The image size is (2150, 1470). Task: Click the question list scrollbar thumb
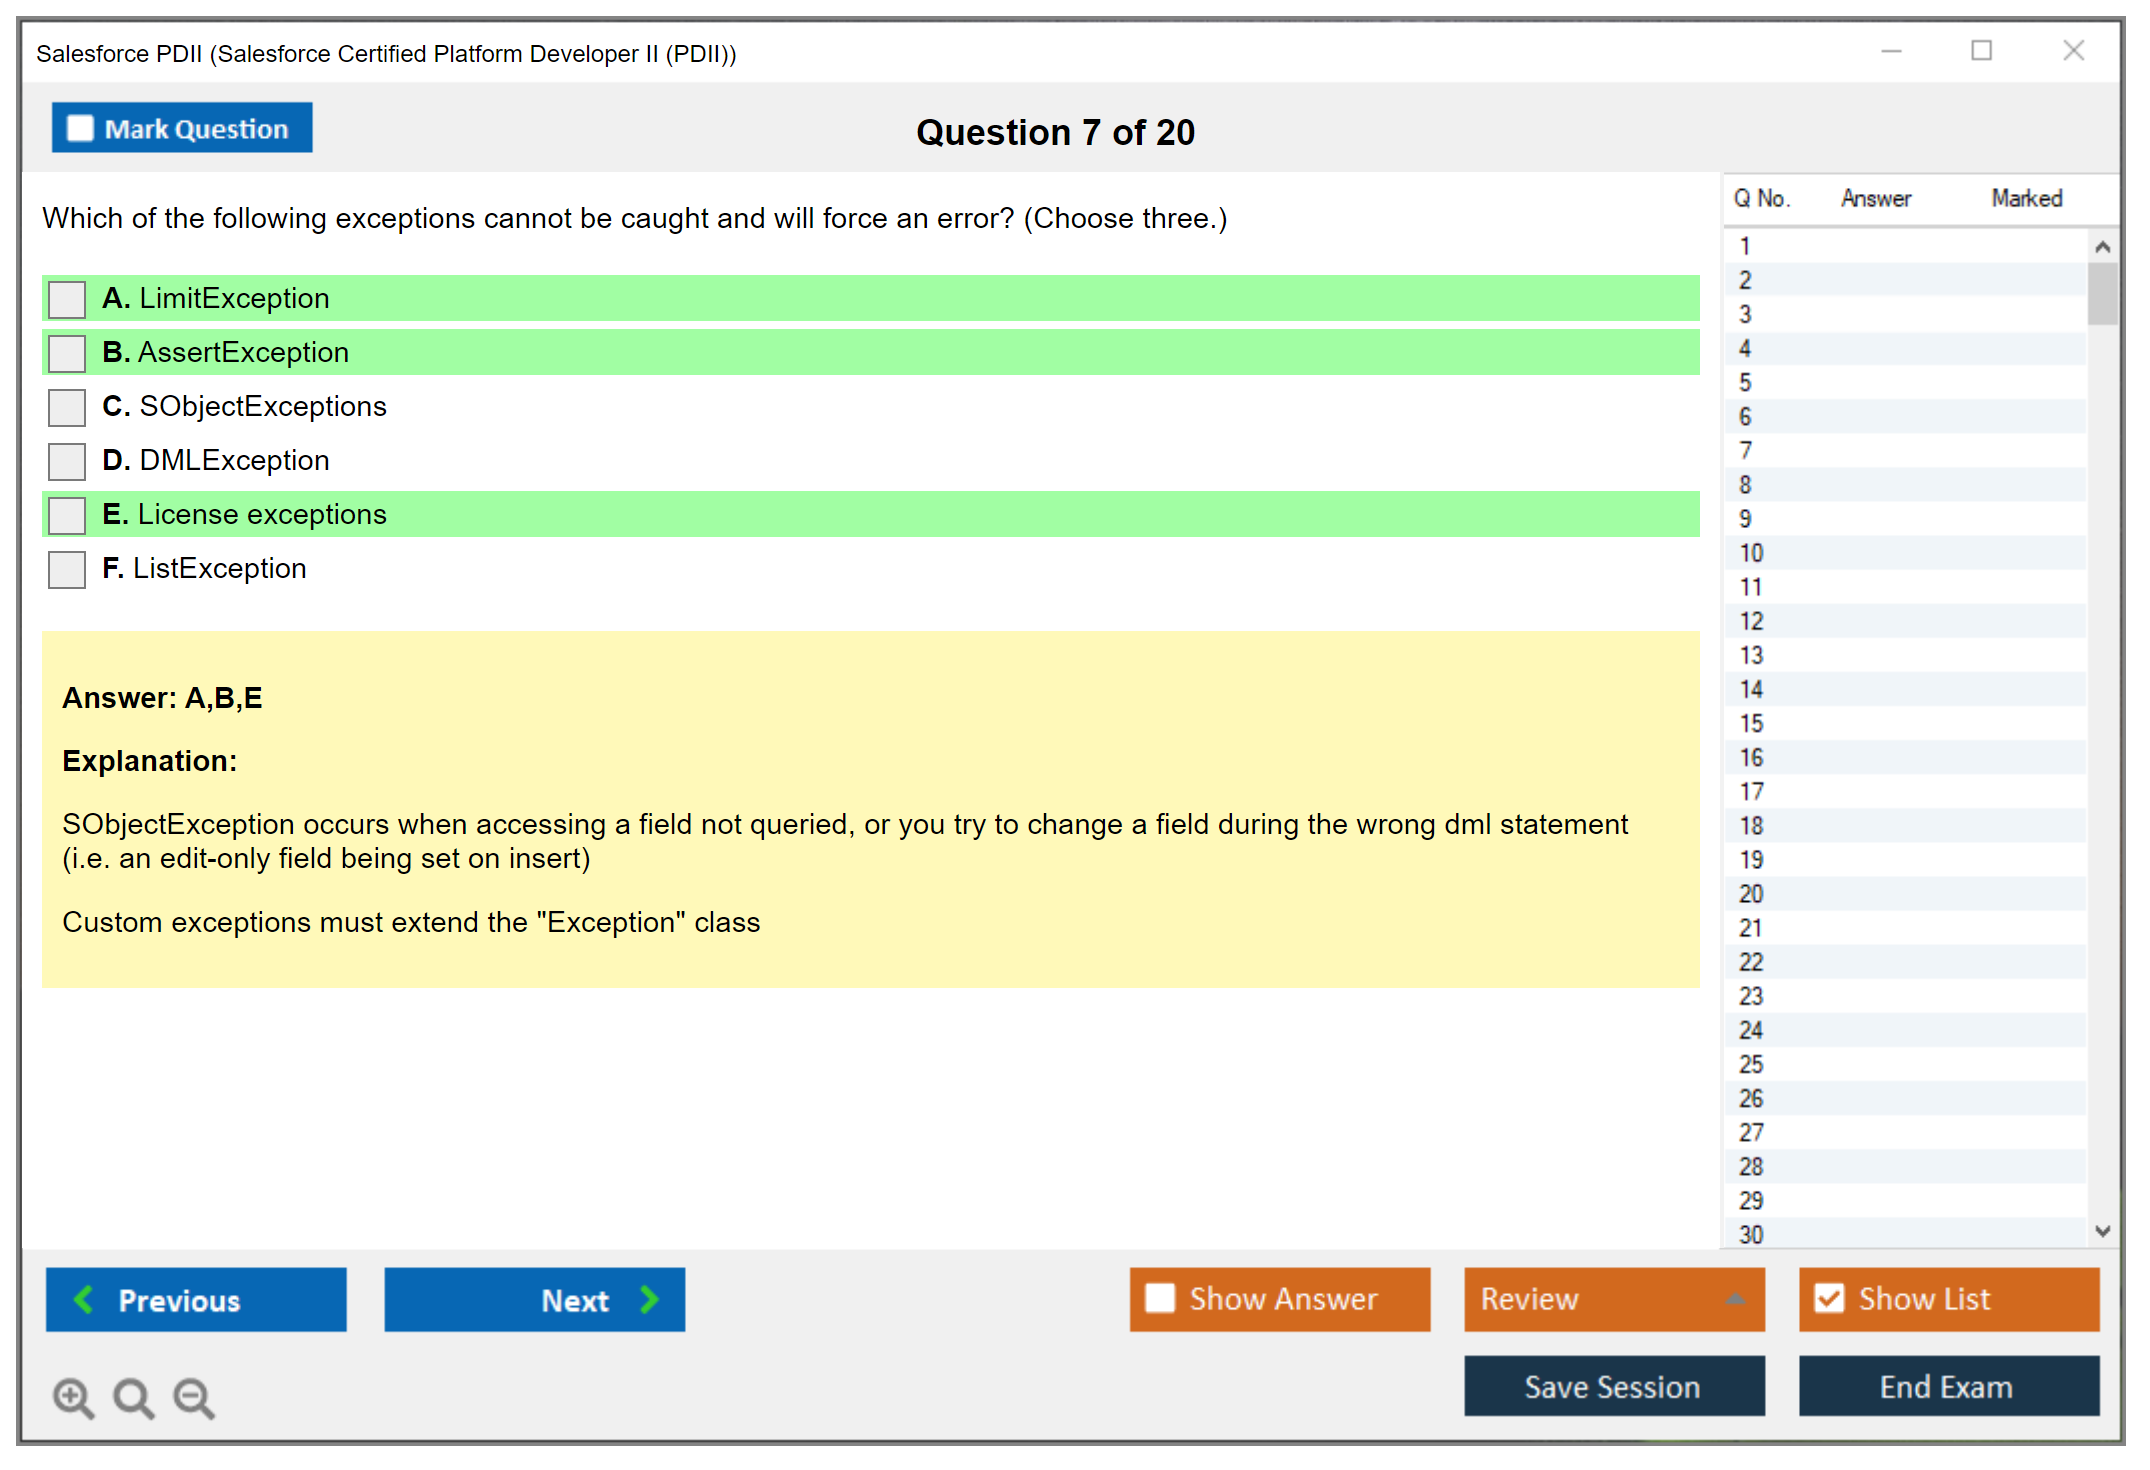(2102, 293)
